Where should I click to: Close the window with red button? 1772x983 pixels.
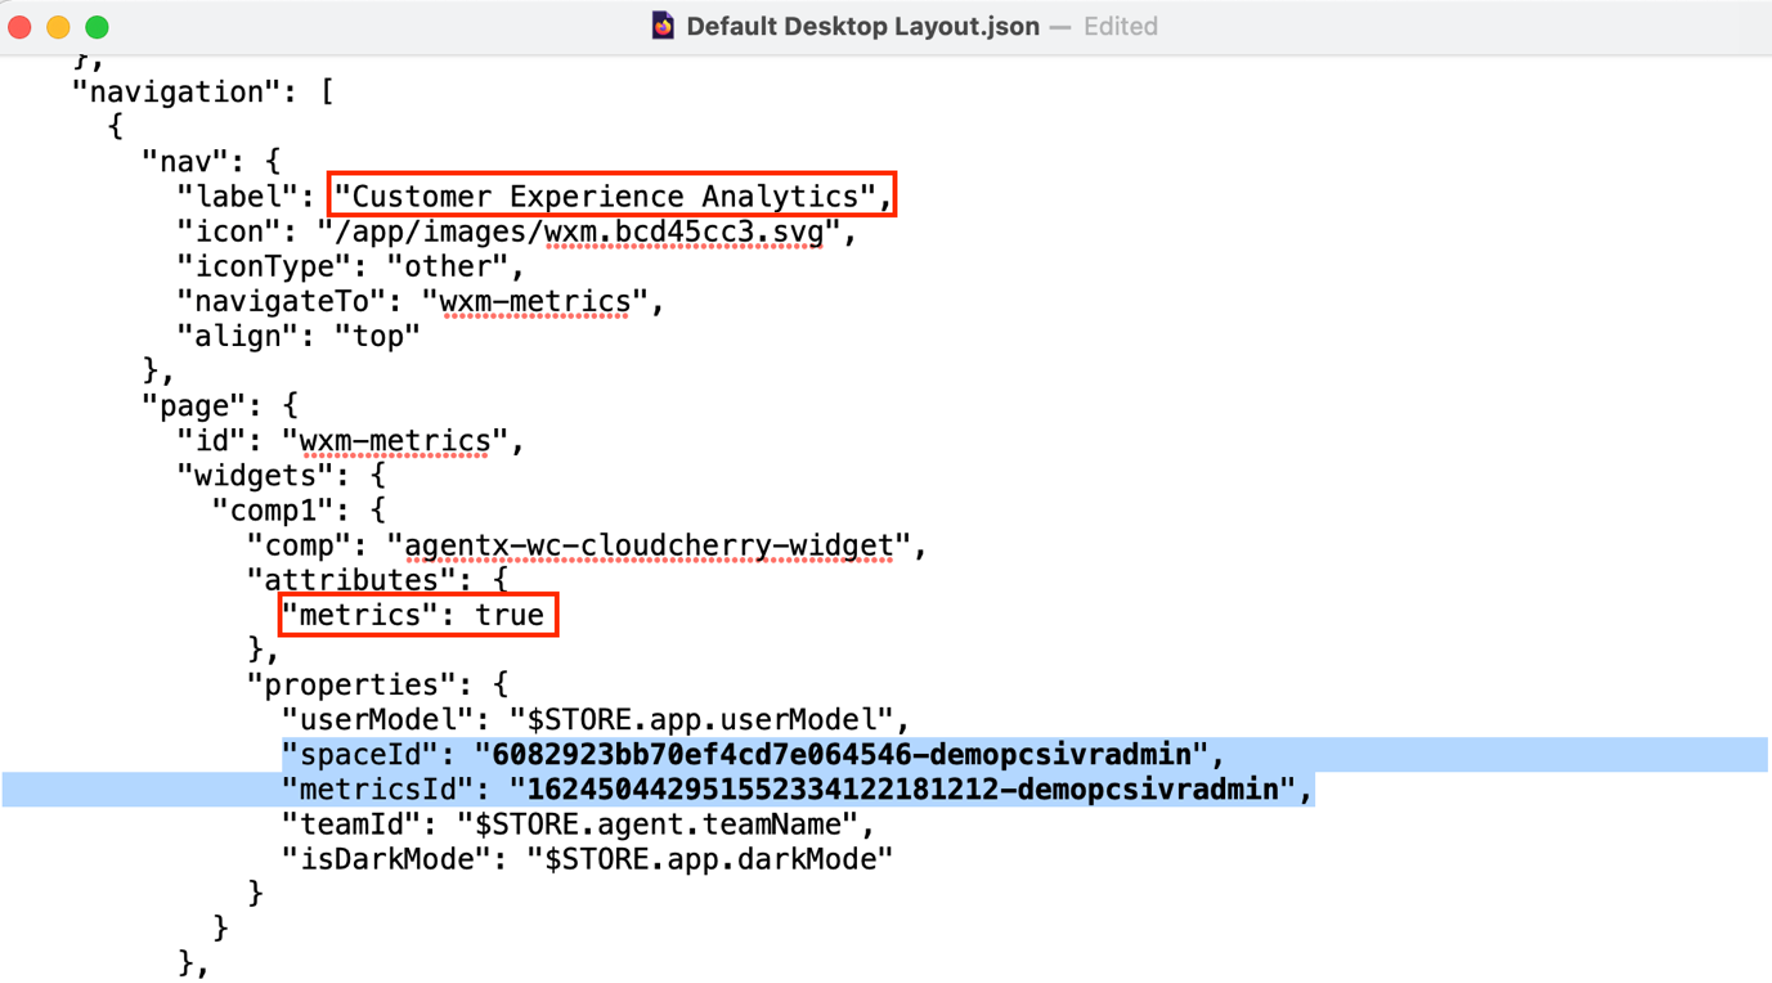(20, 27)
